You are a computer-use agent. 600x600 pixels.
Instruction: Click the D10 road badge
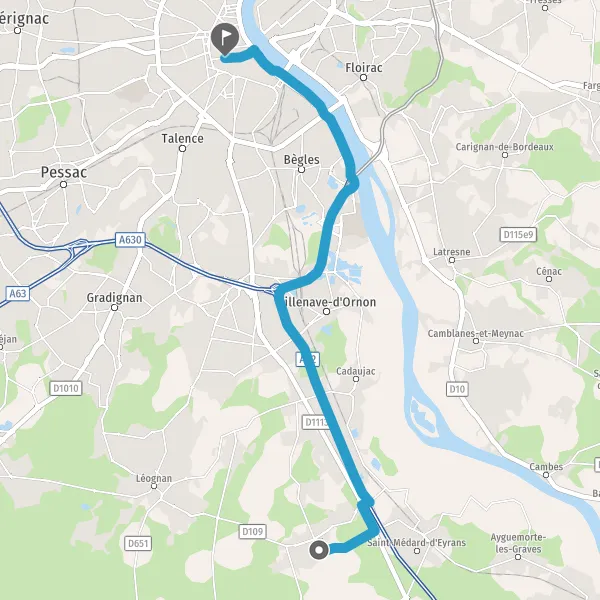tap(457, 389)
